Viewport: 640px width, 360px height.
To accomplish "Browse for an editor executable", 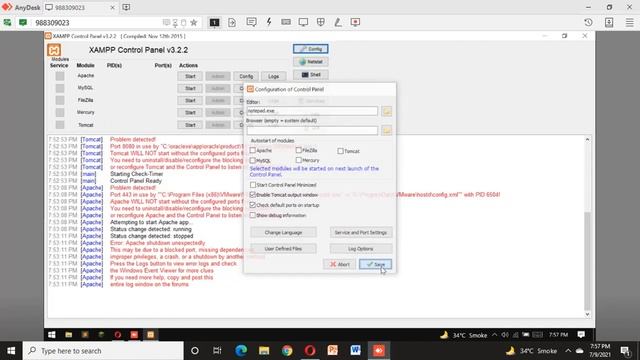I will click(386, 111).
